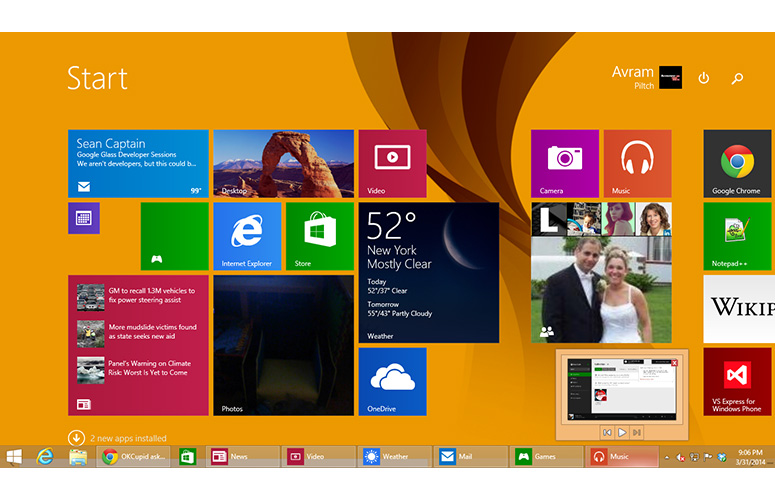The width and height of the screenshot is (775, 500).
Task: Play music from the preview controls
Action: coord(622,433)
